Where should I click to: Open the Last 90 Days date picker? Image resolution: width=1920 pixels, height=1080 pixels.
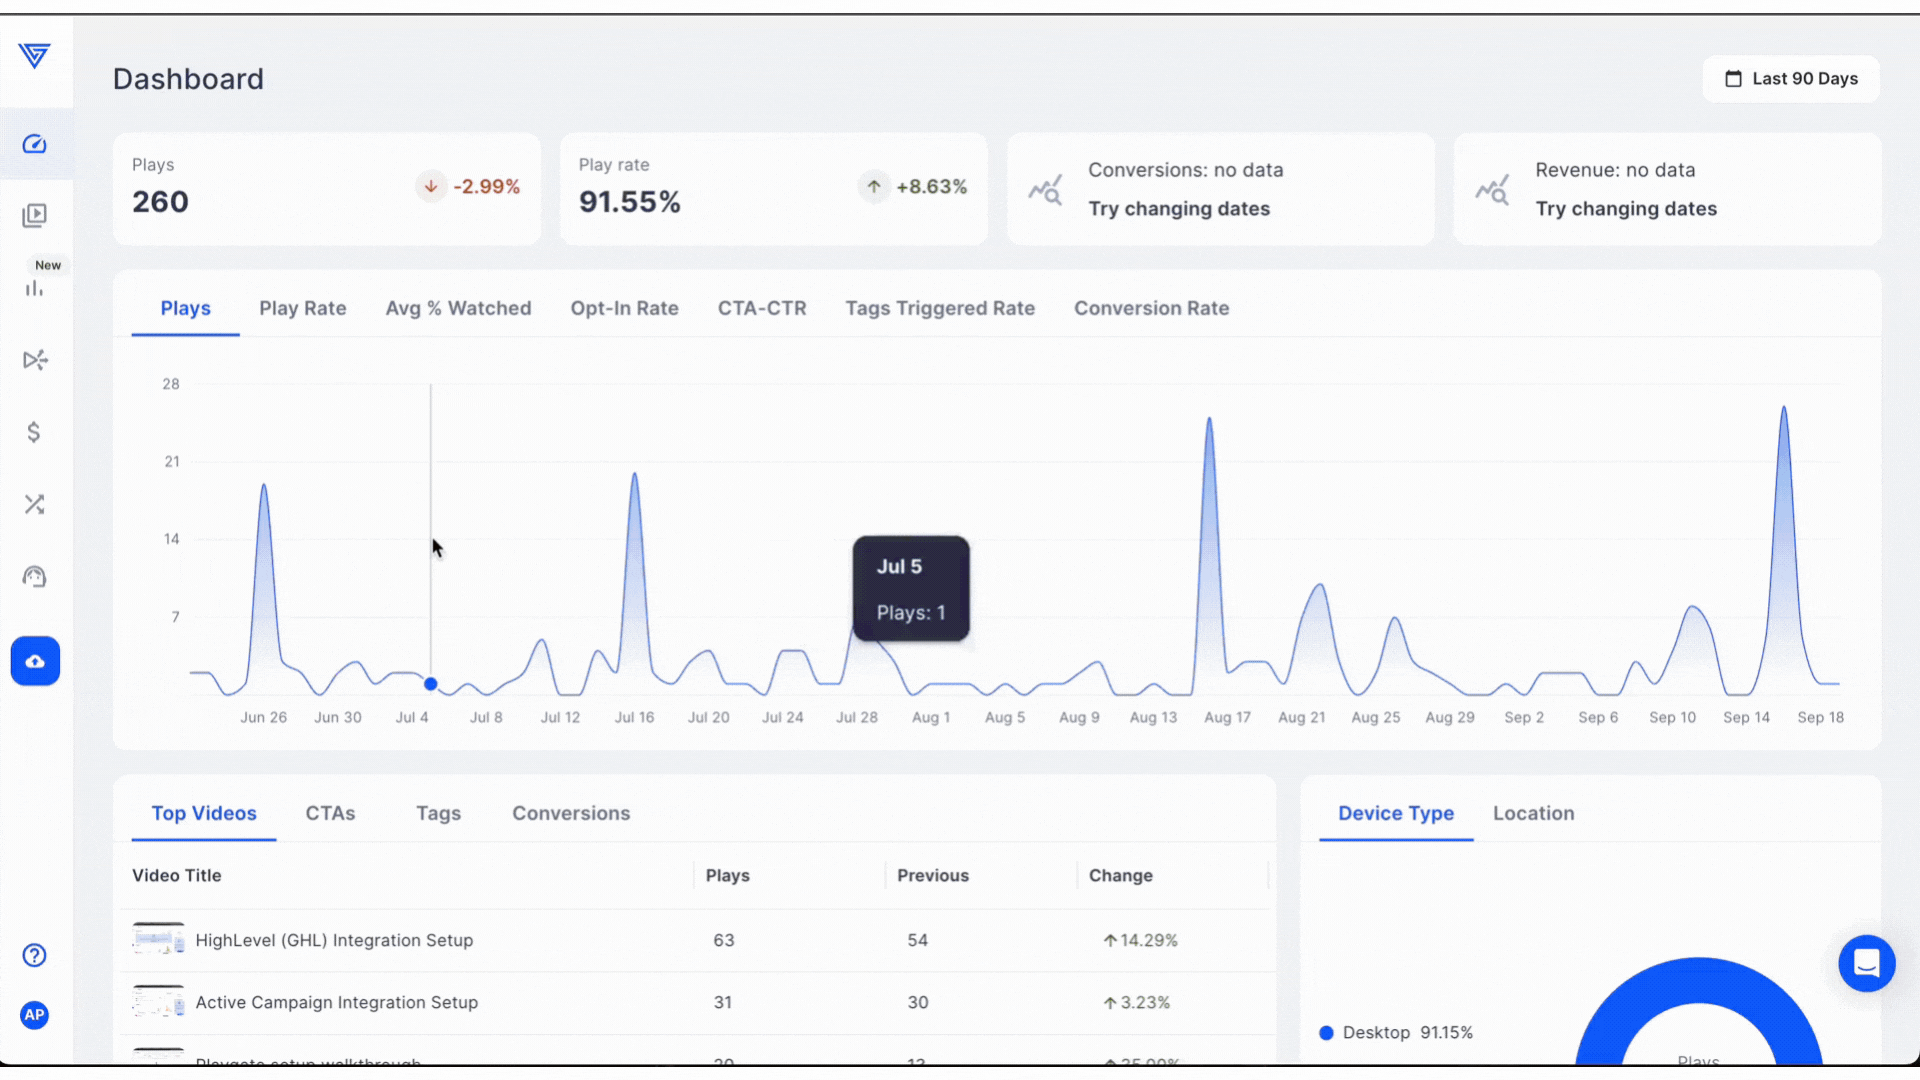tap(1791, 79)
